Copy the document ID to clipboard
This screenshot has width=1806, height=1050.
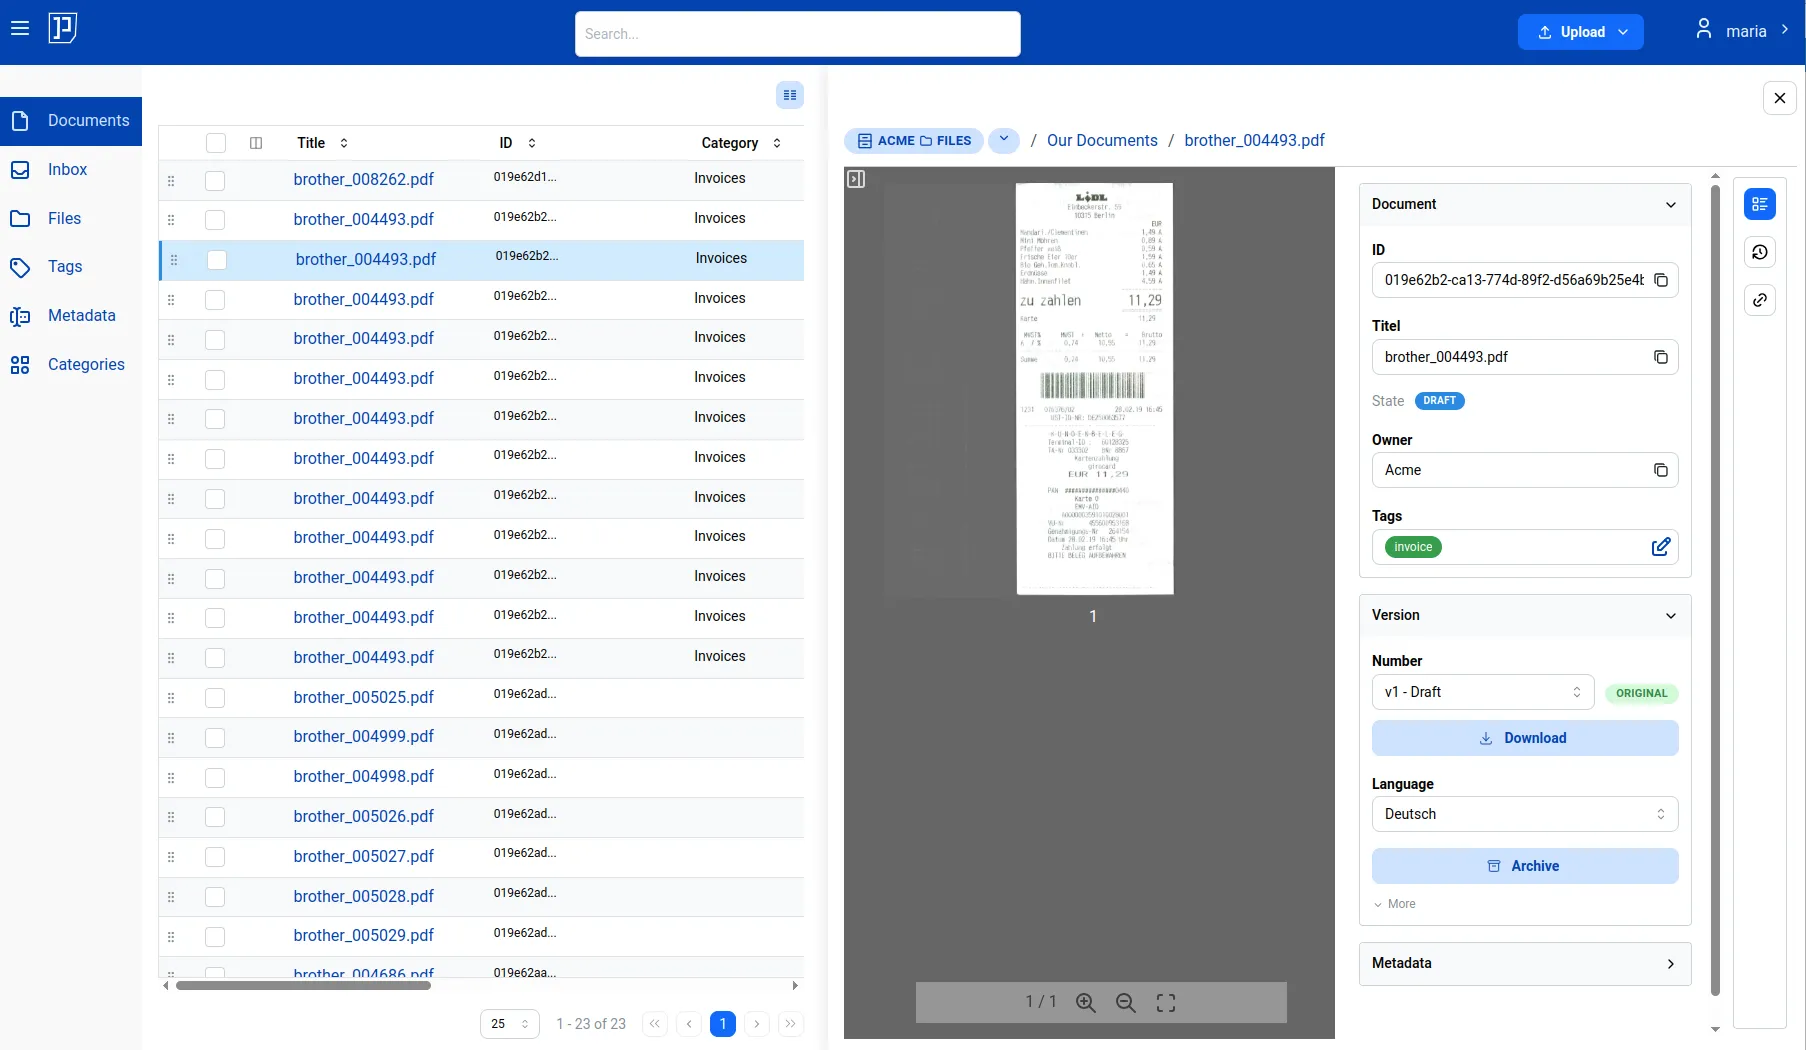click(x=1661, y=280)
